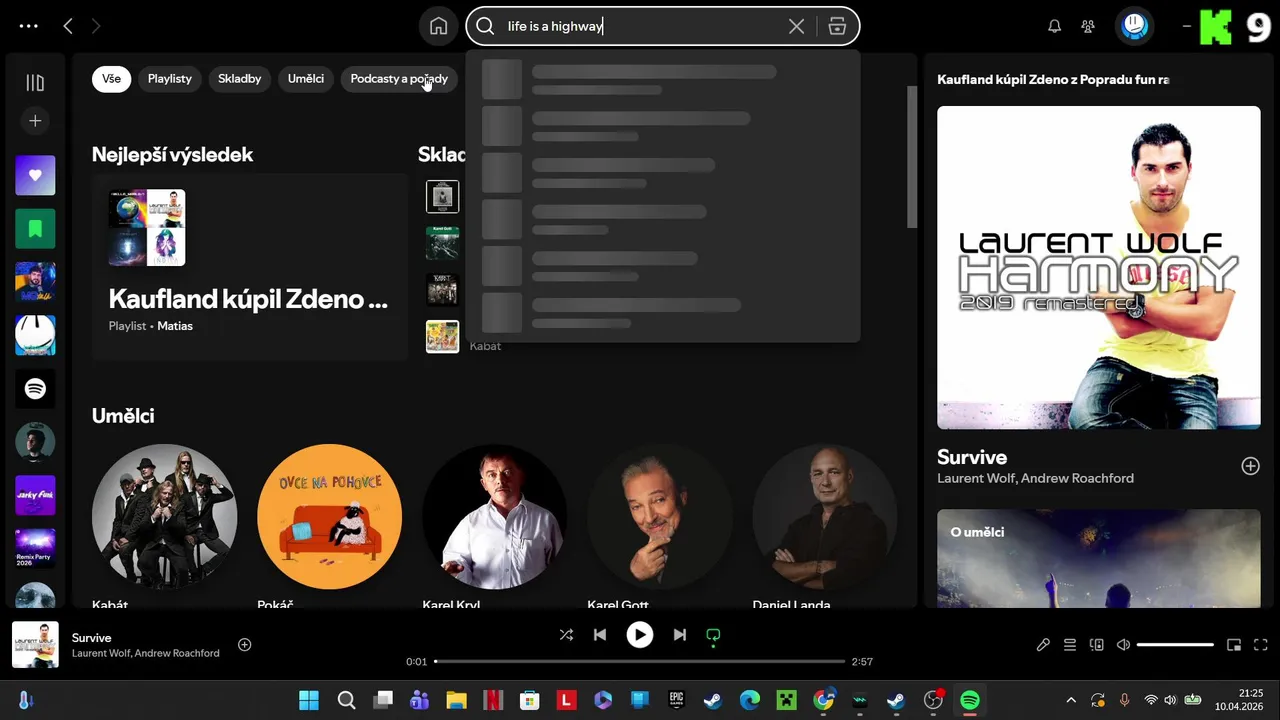
Task: Select the Vše filter chip
Action: [111, 79]
